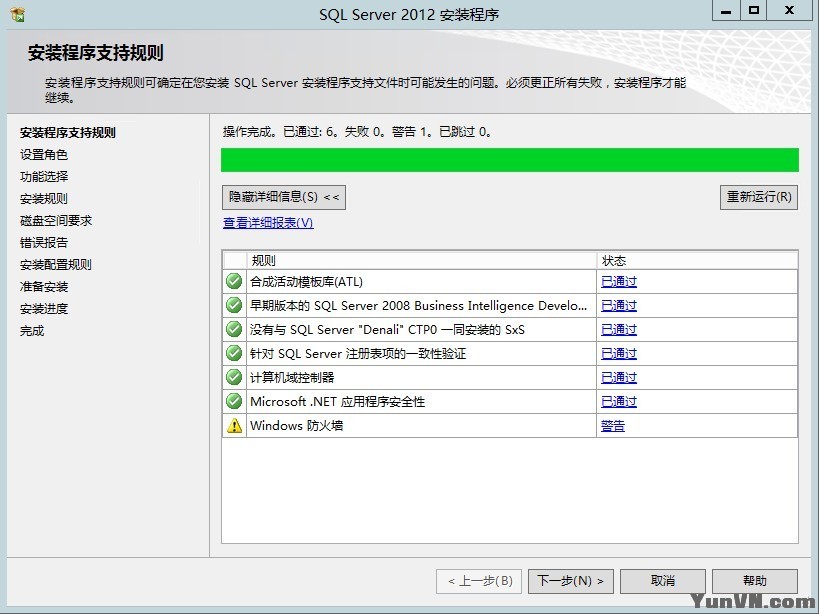
Task: Click check icon for Denali CTP0 SxS rule
Action: tap(234, 329)
